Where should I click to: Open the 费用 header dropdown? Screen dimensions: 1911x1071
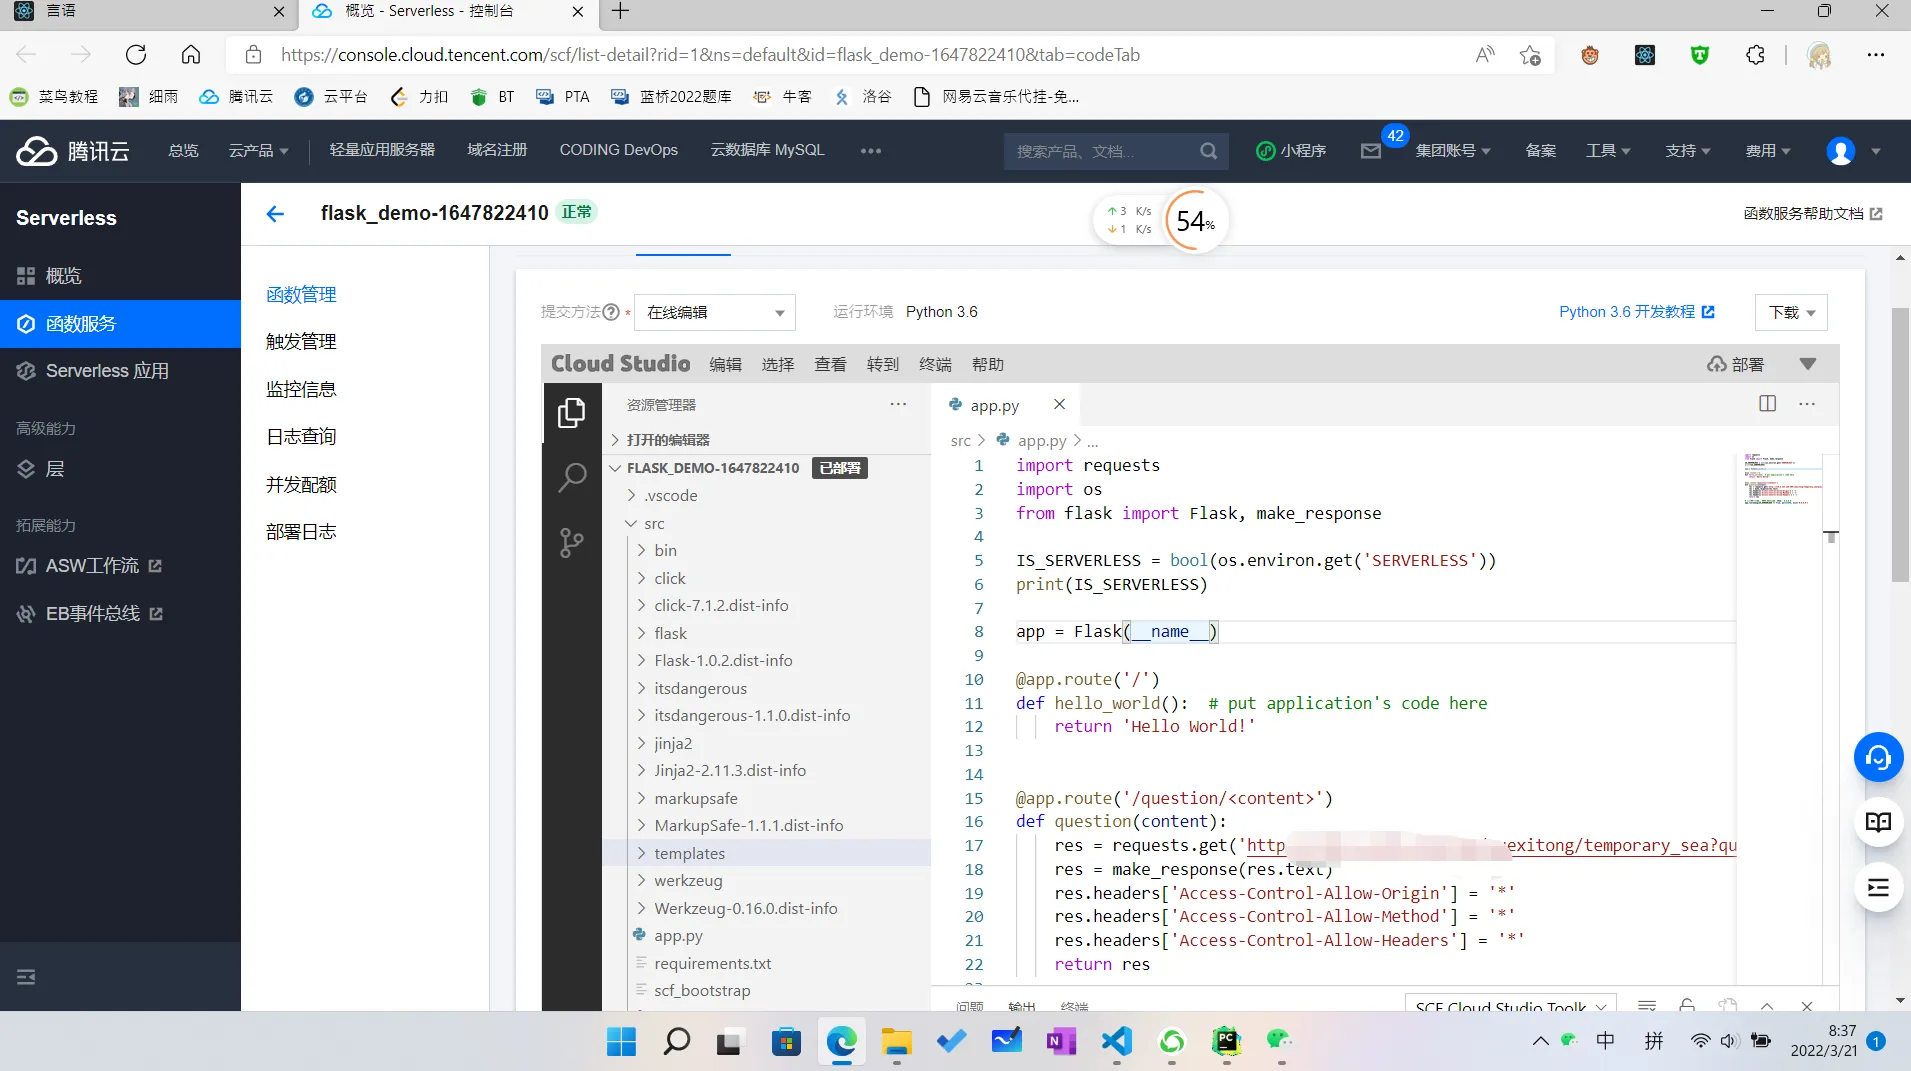click(x=1768, y=151)
